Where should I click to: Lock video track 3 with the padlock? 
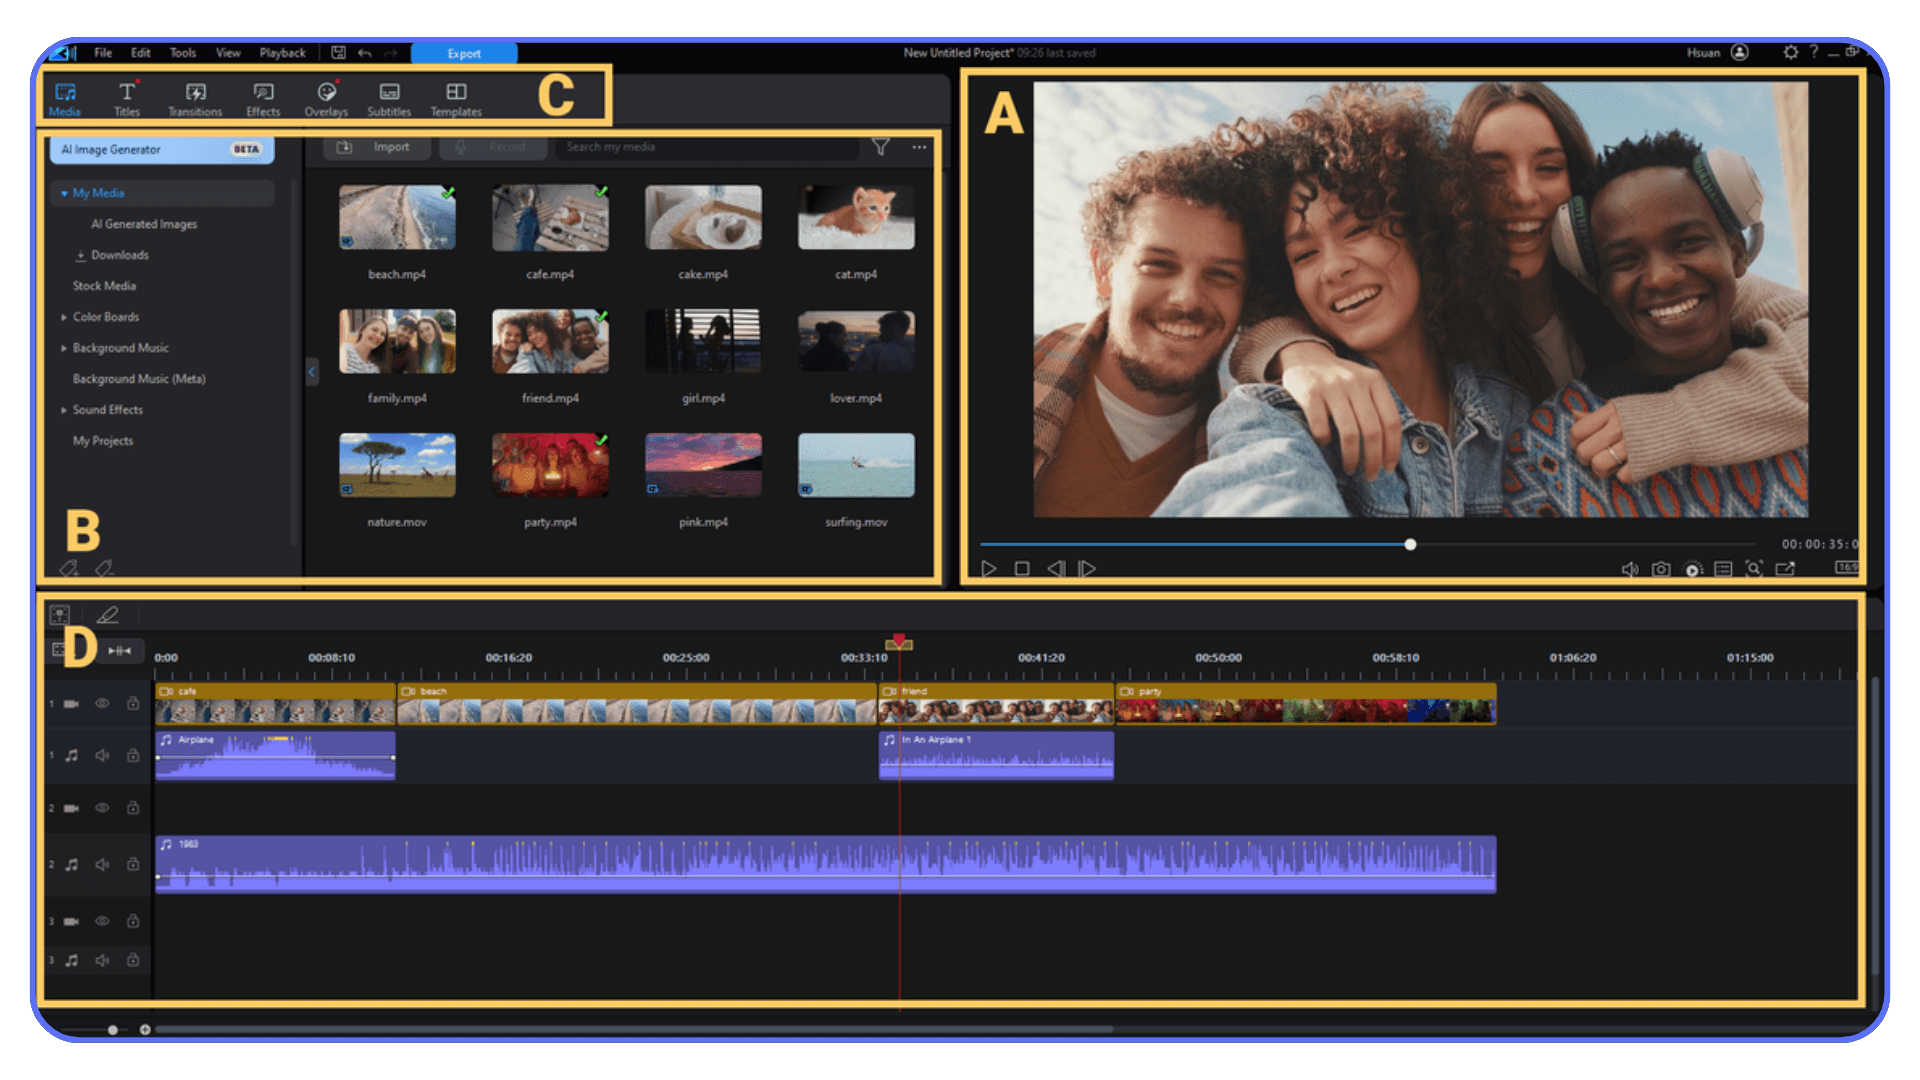click(x=133, y=921)
